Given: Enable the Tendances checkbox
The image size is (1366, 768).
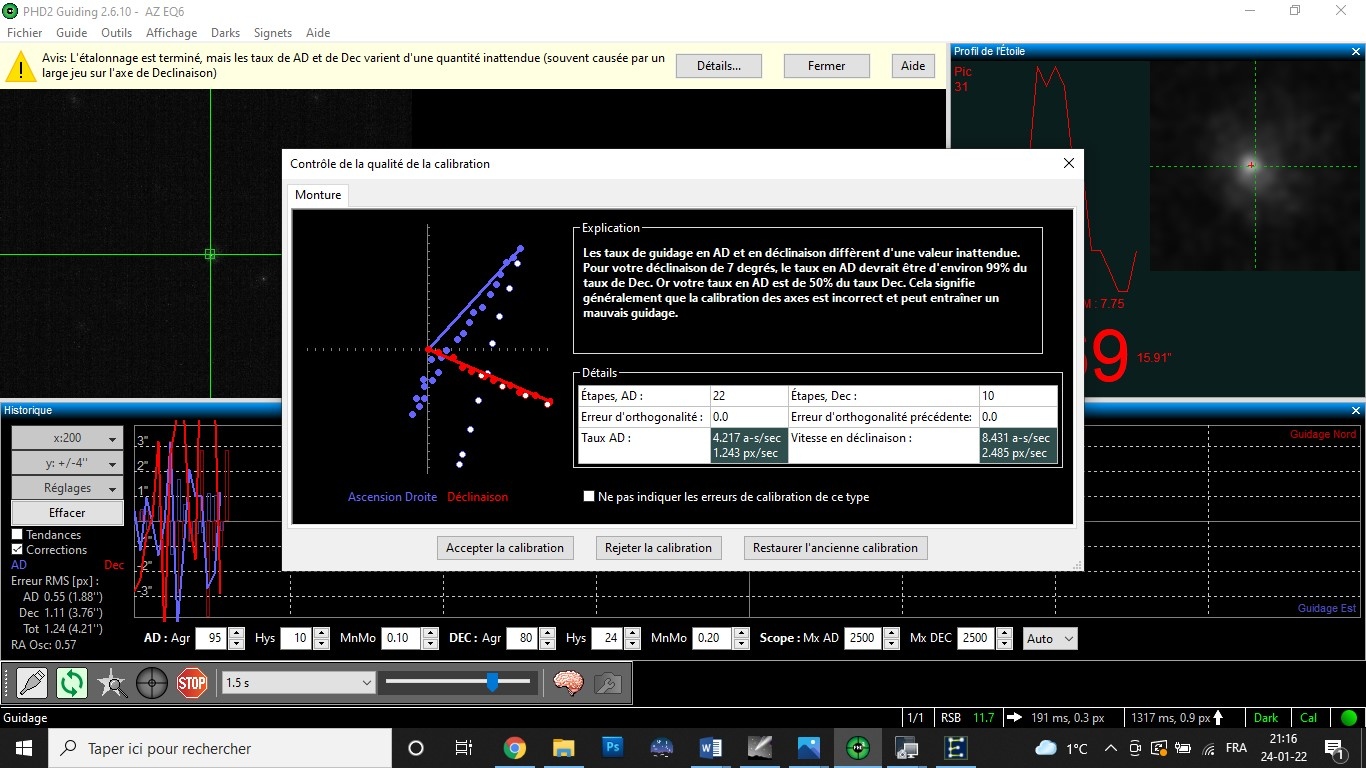Looking at the screenshot, I should [17, 535].
